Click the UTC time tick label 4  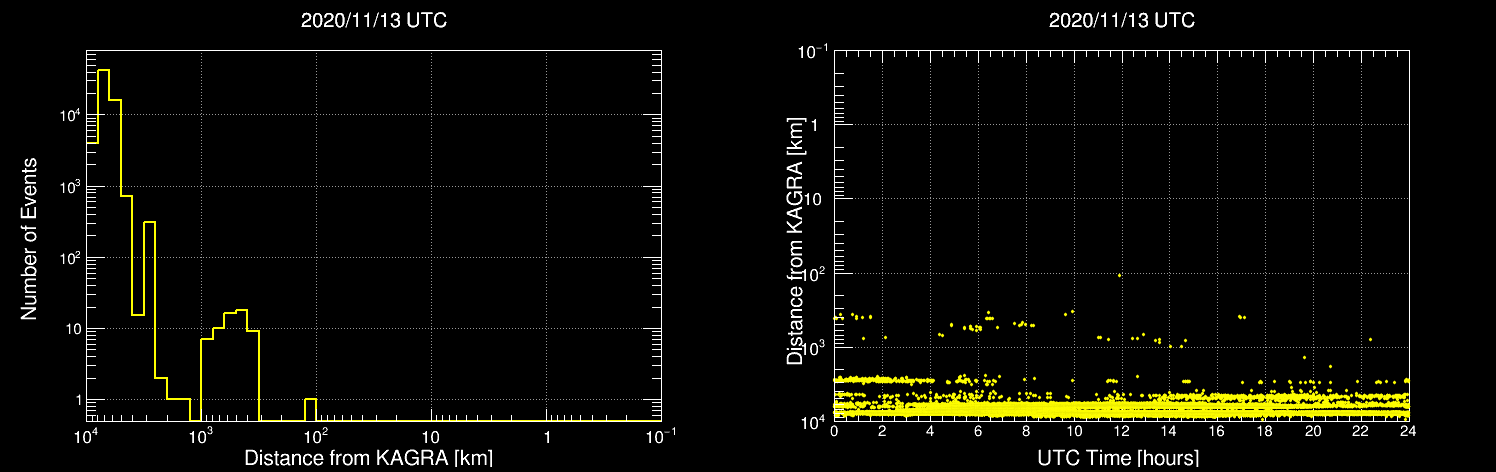(930, 433)
